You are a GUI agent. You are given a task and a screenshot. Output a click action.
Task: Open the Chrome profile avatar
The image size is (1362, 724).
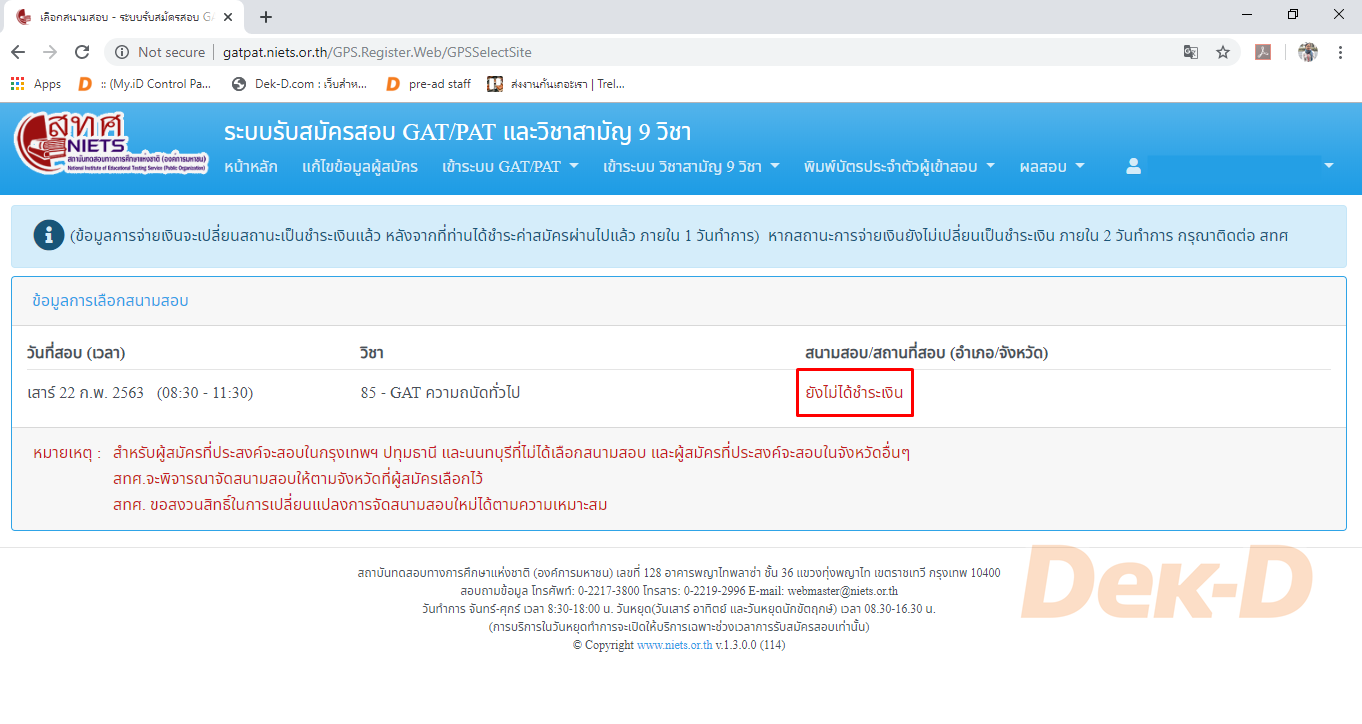point(1307,52)
